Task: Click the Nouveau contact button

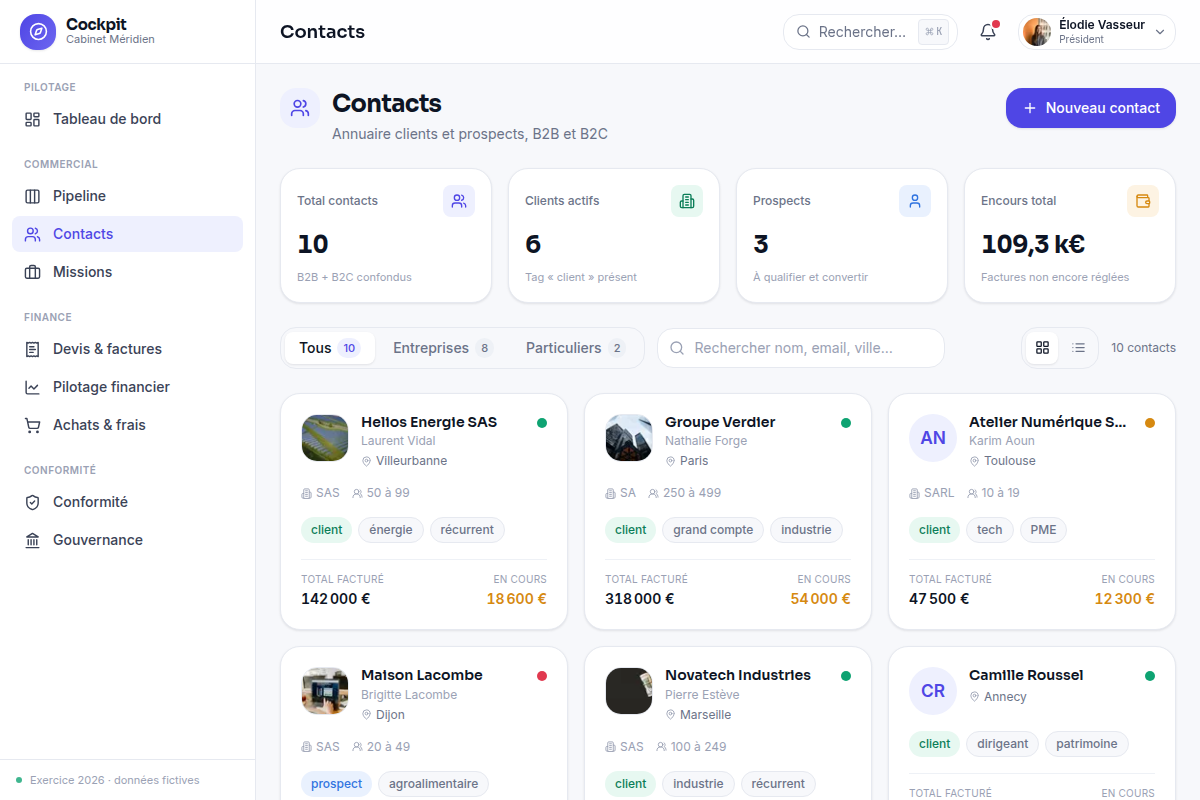Action: [1091, 108]
